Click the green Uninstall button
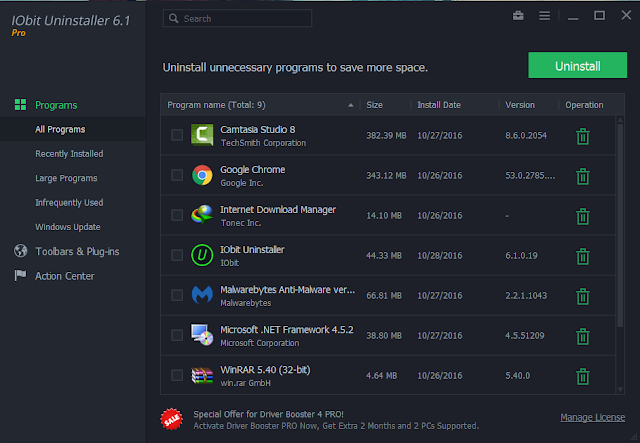 (x=578, y=65)
